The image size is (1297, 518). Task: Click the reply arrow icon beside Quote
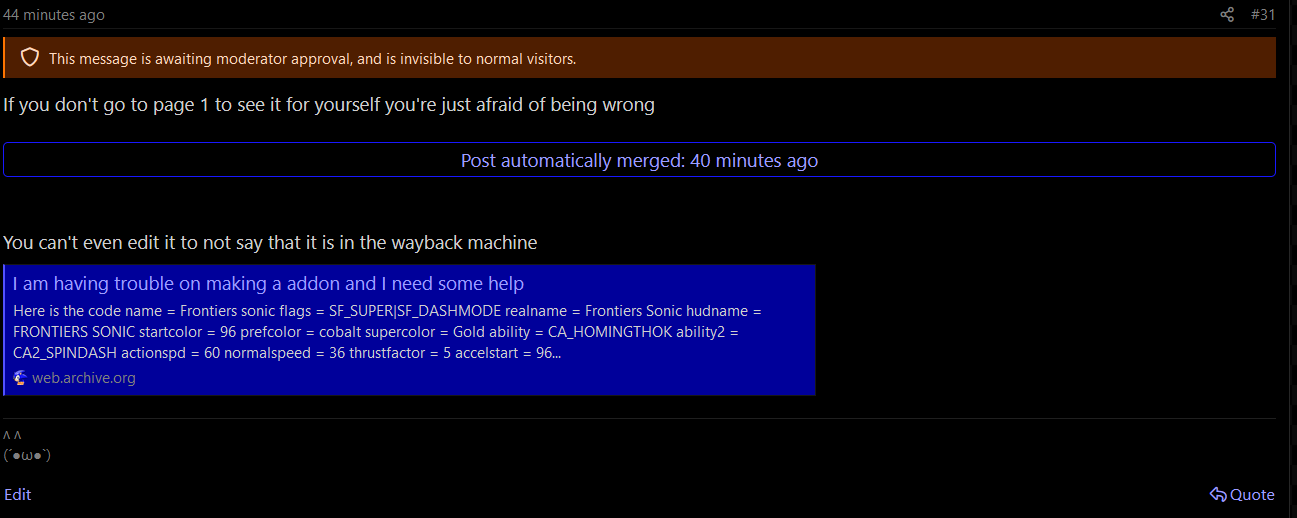click(1217, 494)
